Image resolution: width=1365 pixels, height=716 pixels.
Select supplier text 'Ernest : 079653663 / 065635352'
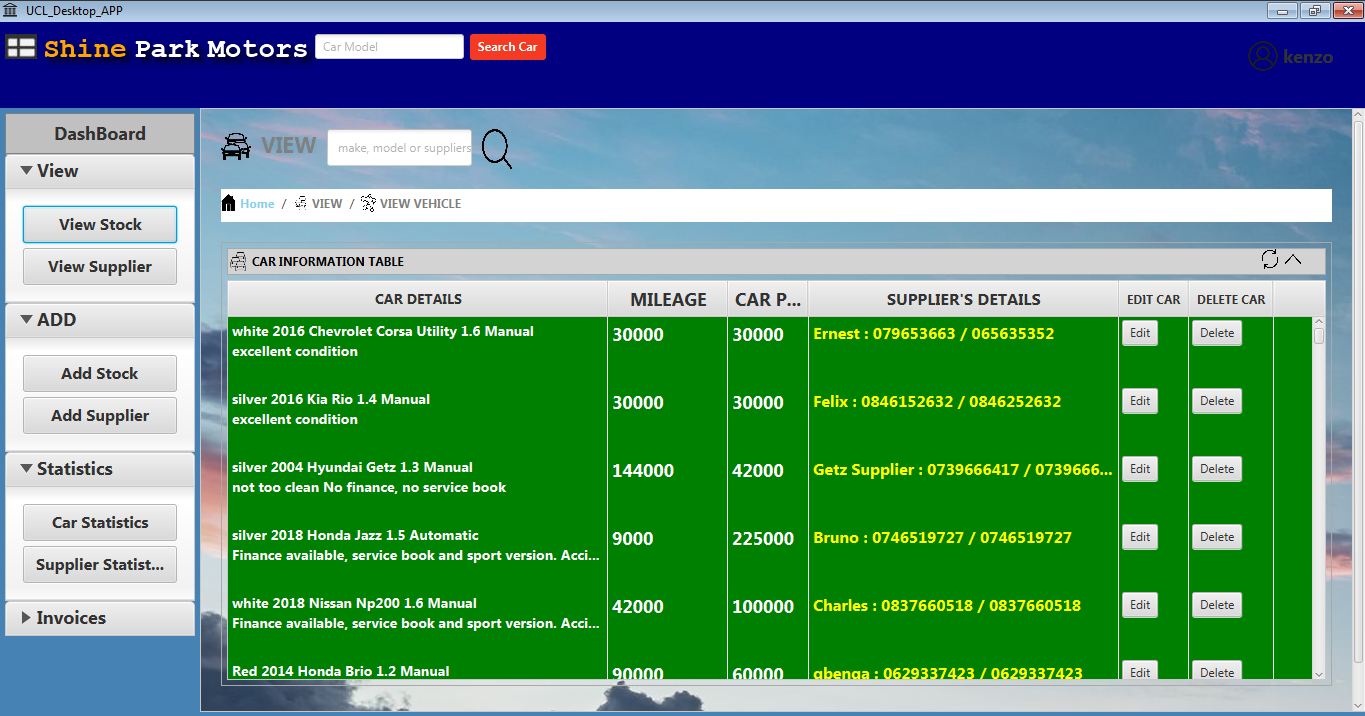(x=933, y=334)
